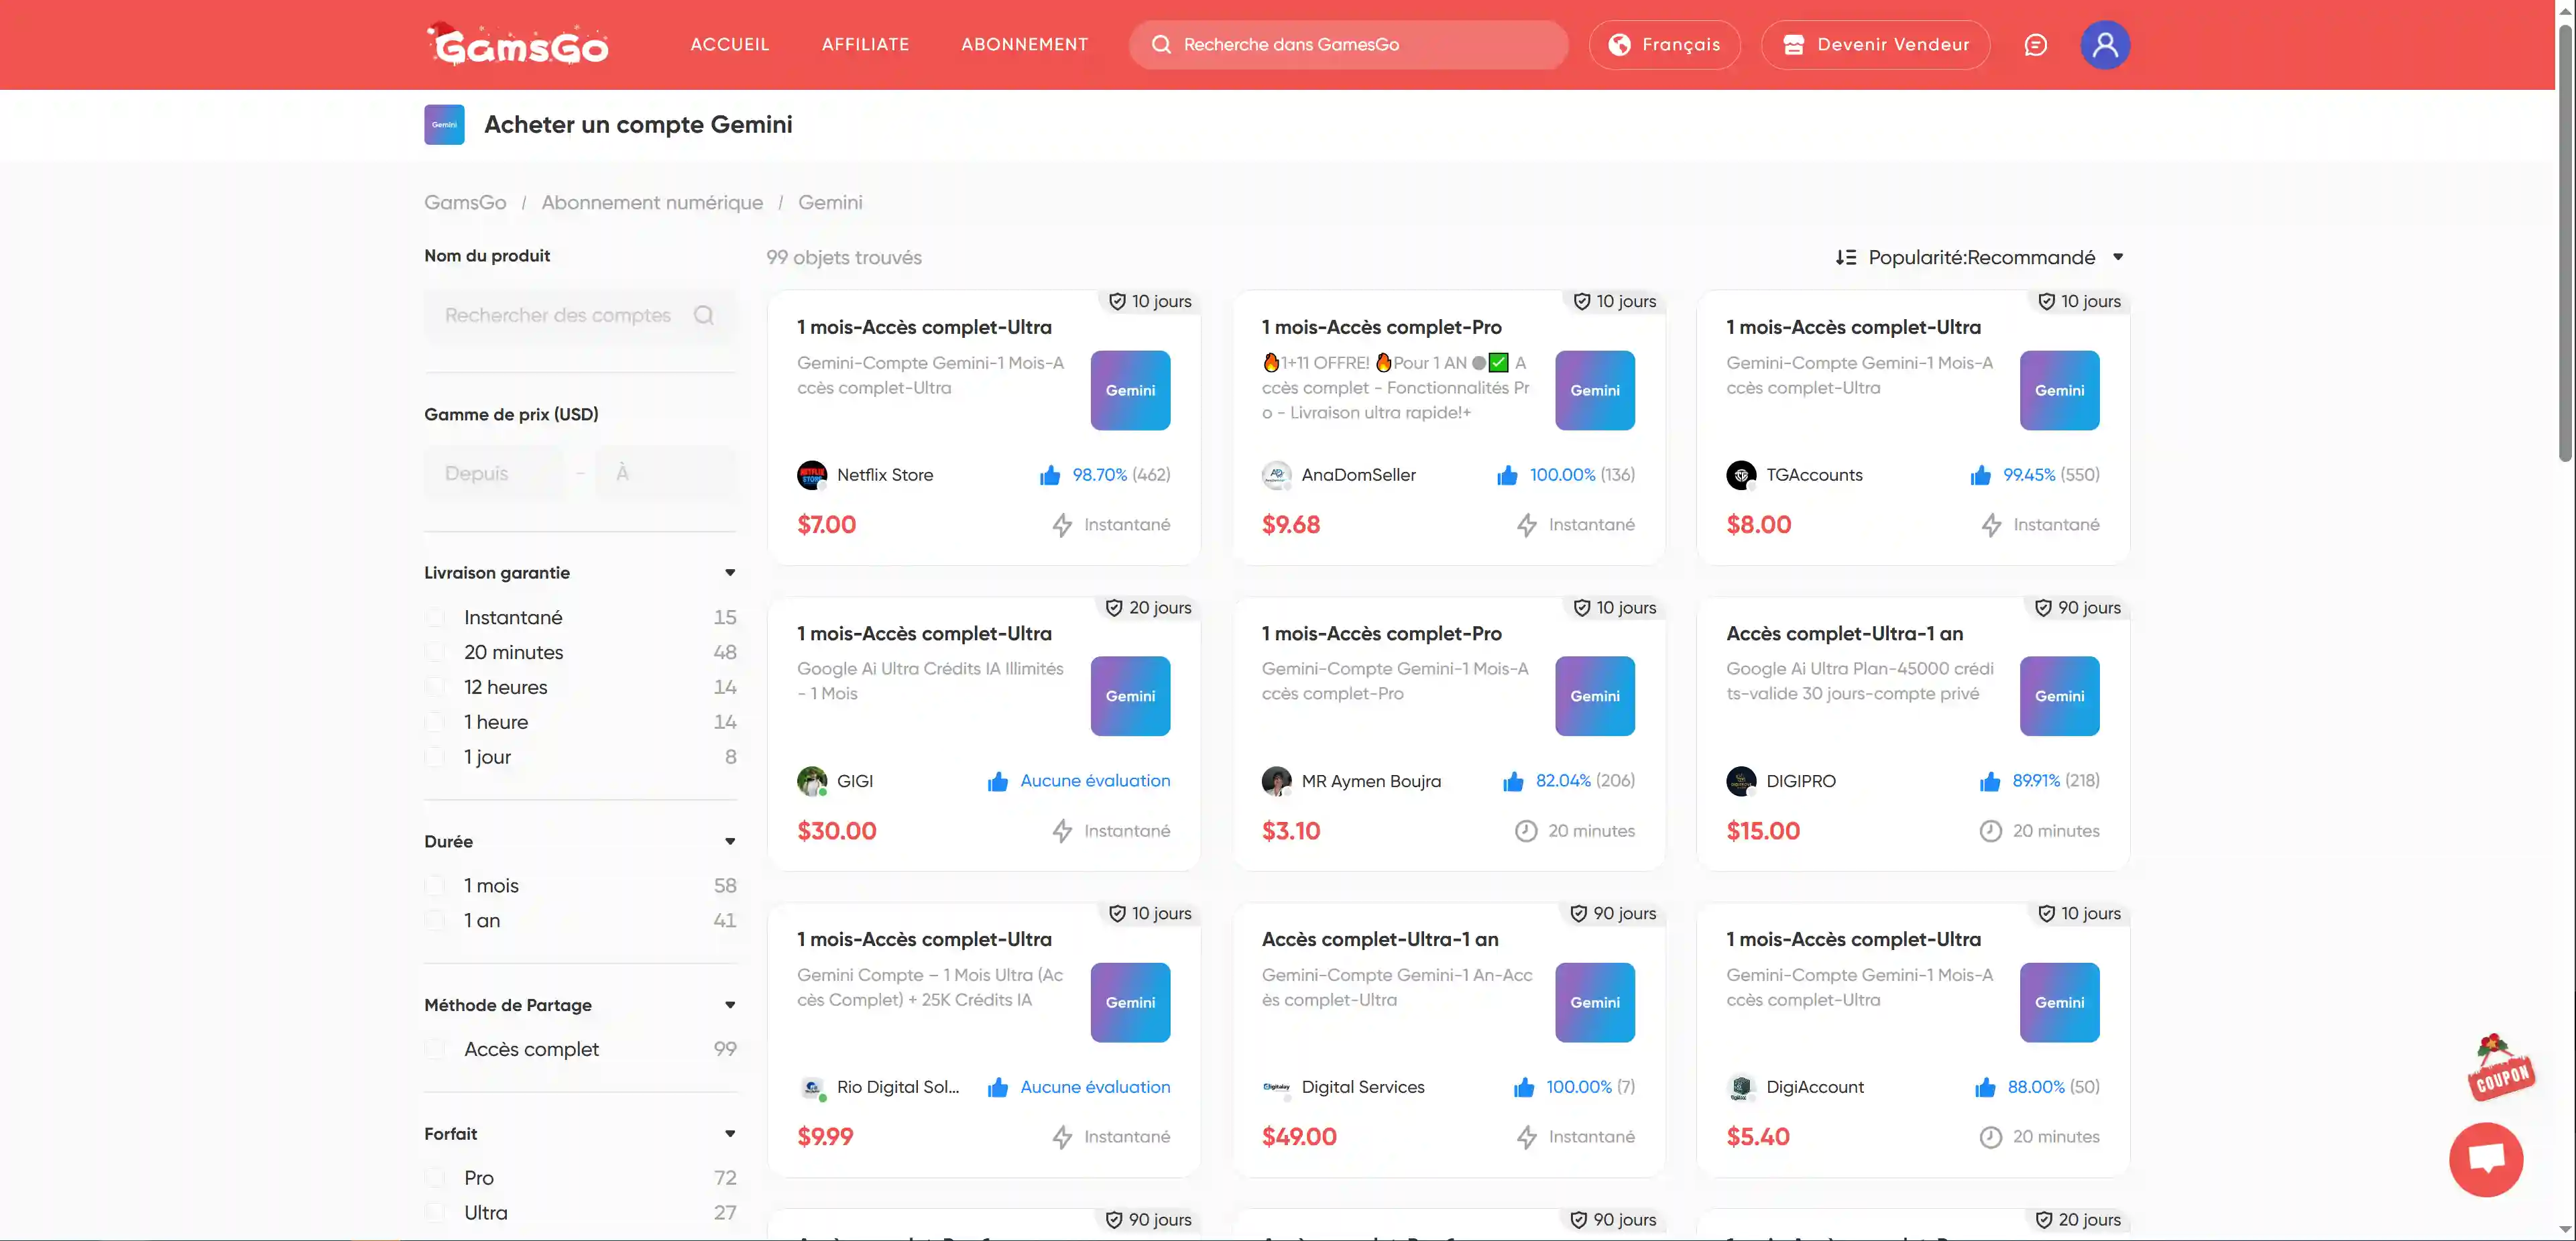This screenshot has height=1241, width=2576.
Task: Check the Instantané delivery filter
Action: (x=435, y=618)
